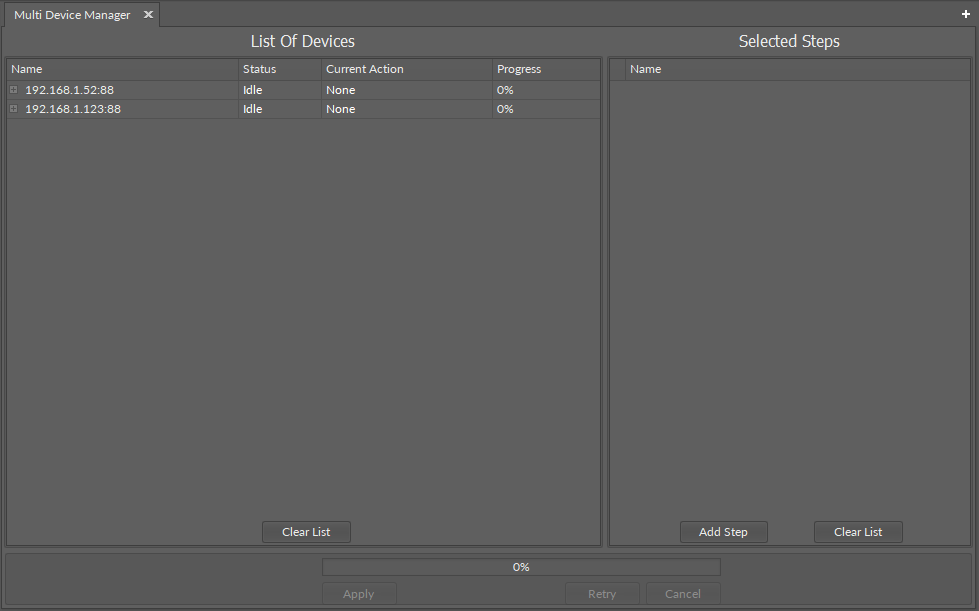Select the Multi Device Manager tab
Viewport: 979px width, 611px height.
[70, 14]
